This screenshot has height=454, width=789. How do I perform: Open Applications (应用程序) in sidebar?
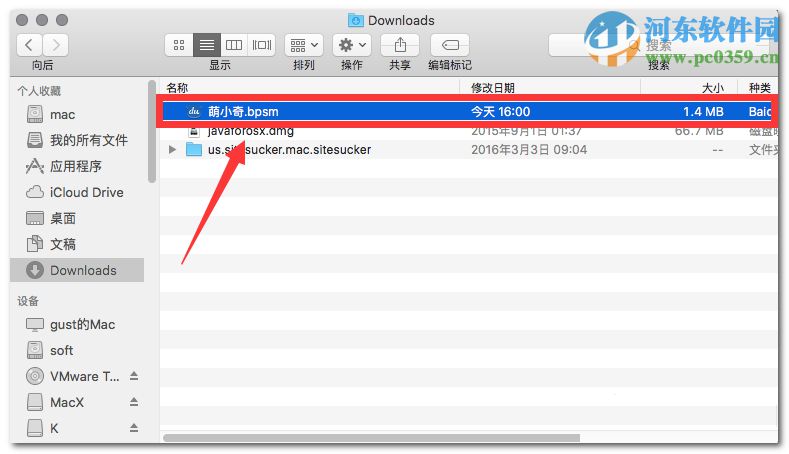tap(64, 166)
